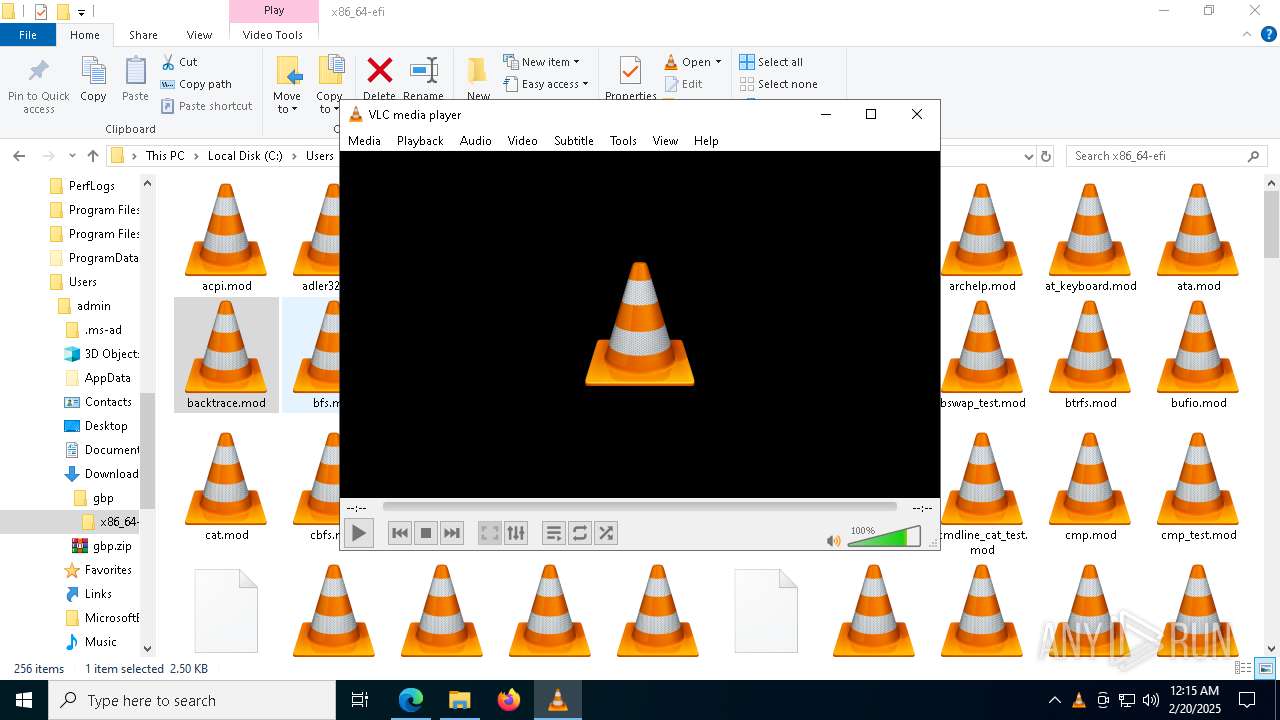Click Paste shortcut in ribbon
Image resolution: width=1280 pixels, height=720 pixels.
206,106
